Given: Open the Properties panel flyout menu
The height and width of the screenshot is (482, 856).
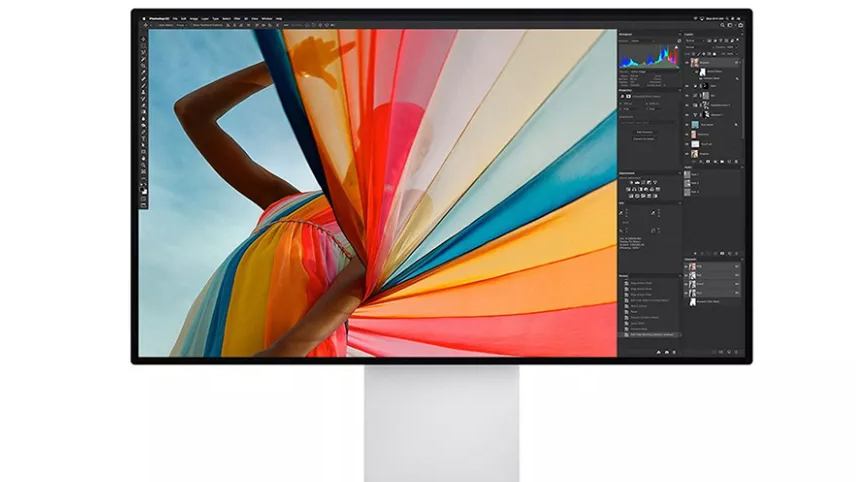Looking at the screenshot, I should coord(680,90).
